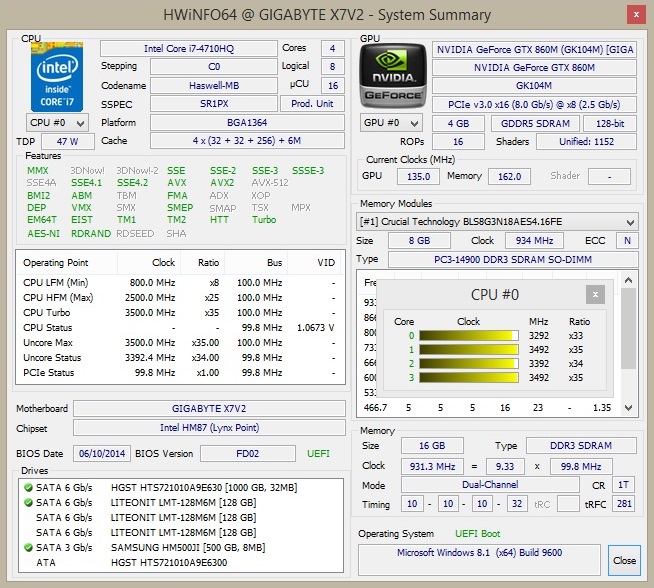This screenshot has width=654, height=588.
Task: Click the green status icon beside SAMSUNG HM500JI
Action: pyautogui.click(x=28, y=547)
